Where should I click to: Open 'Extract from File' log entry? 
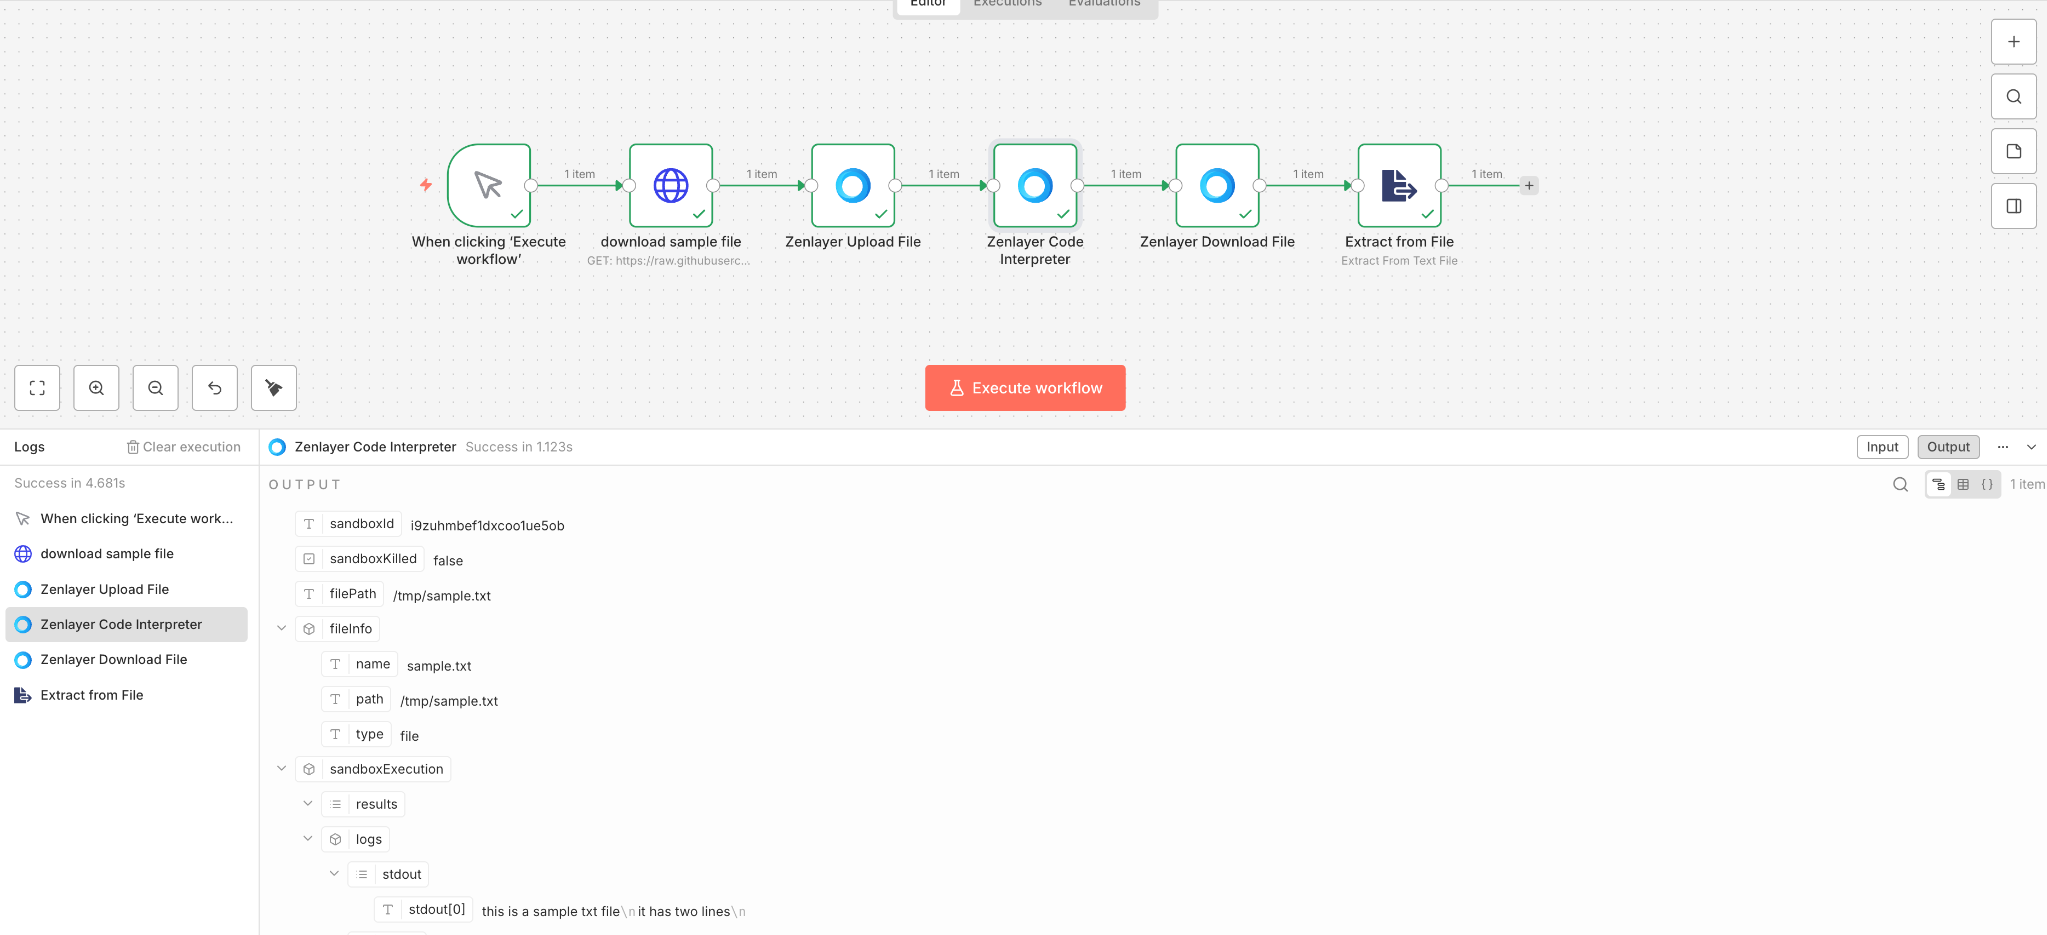point(127,695)
